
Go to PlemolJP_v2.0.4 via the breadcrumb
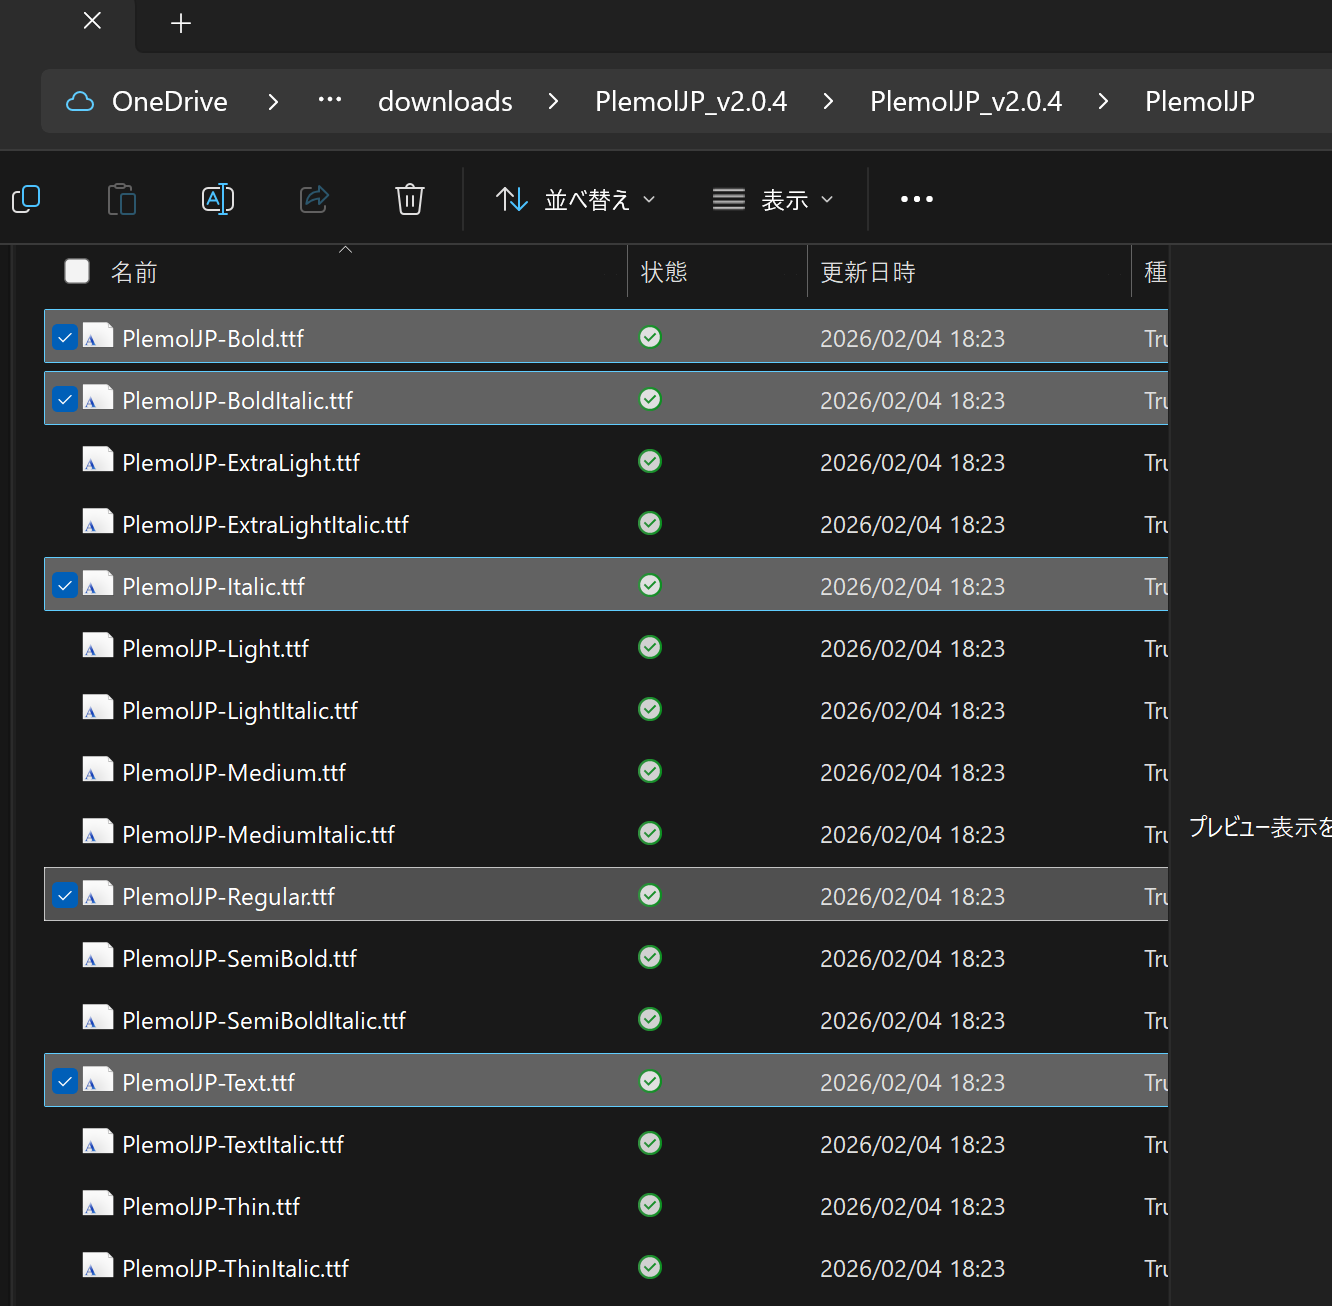click(690, 101)
